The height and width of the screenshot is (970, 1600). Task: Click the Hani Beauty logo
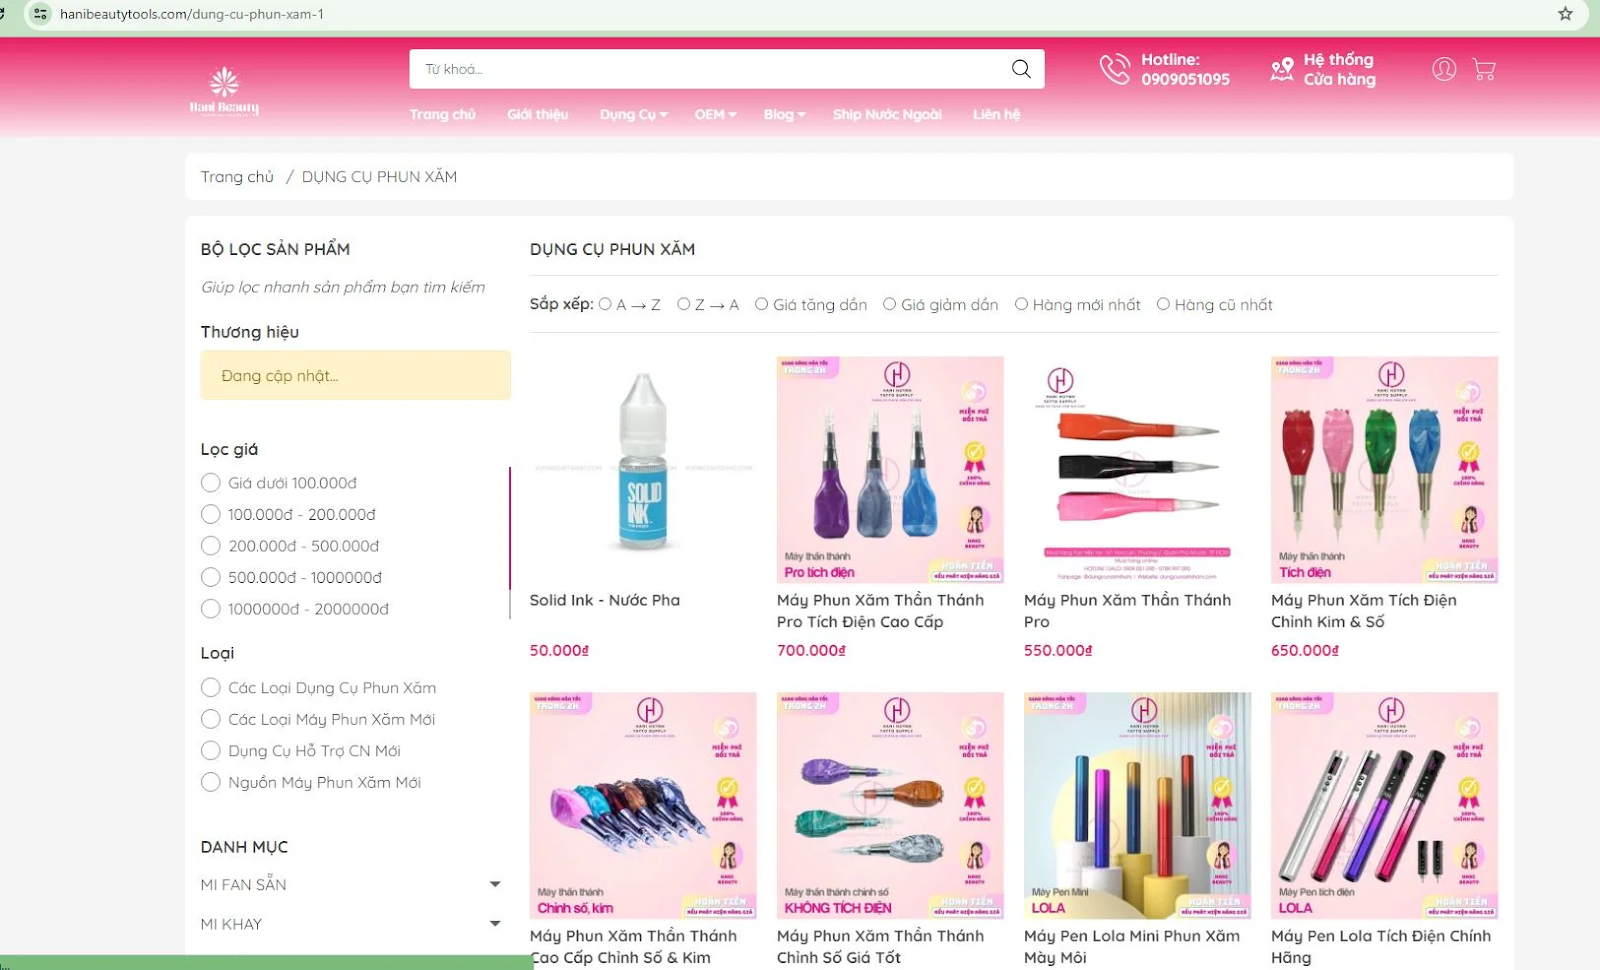pyautogui.click(x=224, y=91)
